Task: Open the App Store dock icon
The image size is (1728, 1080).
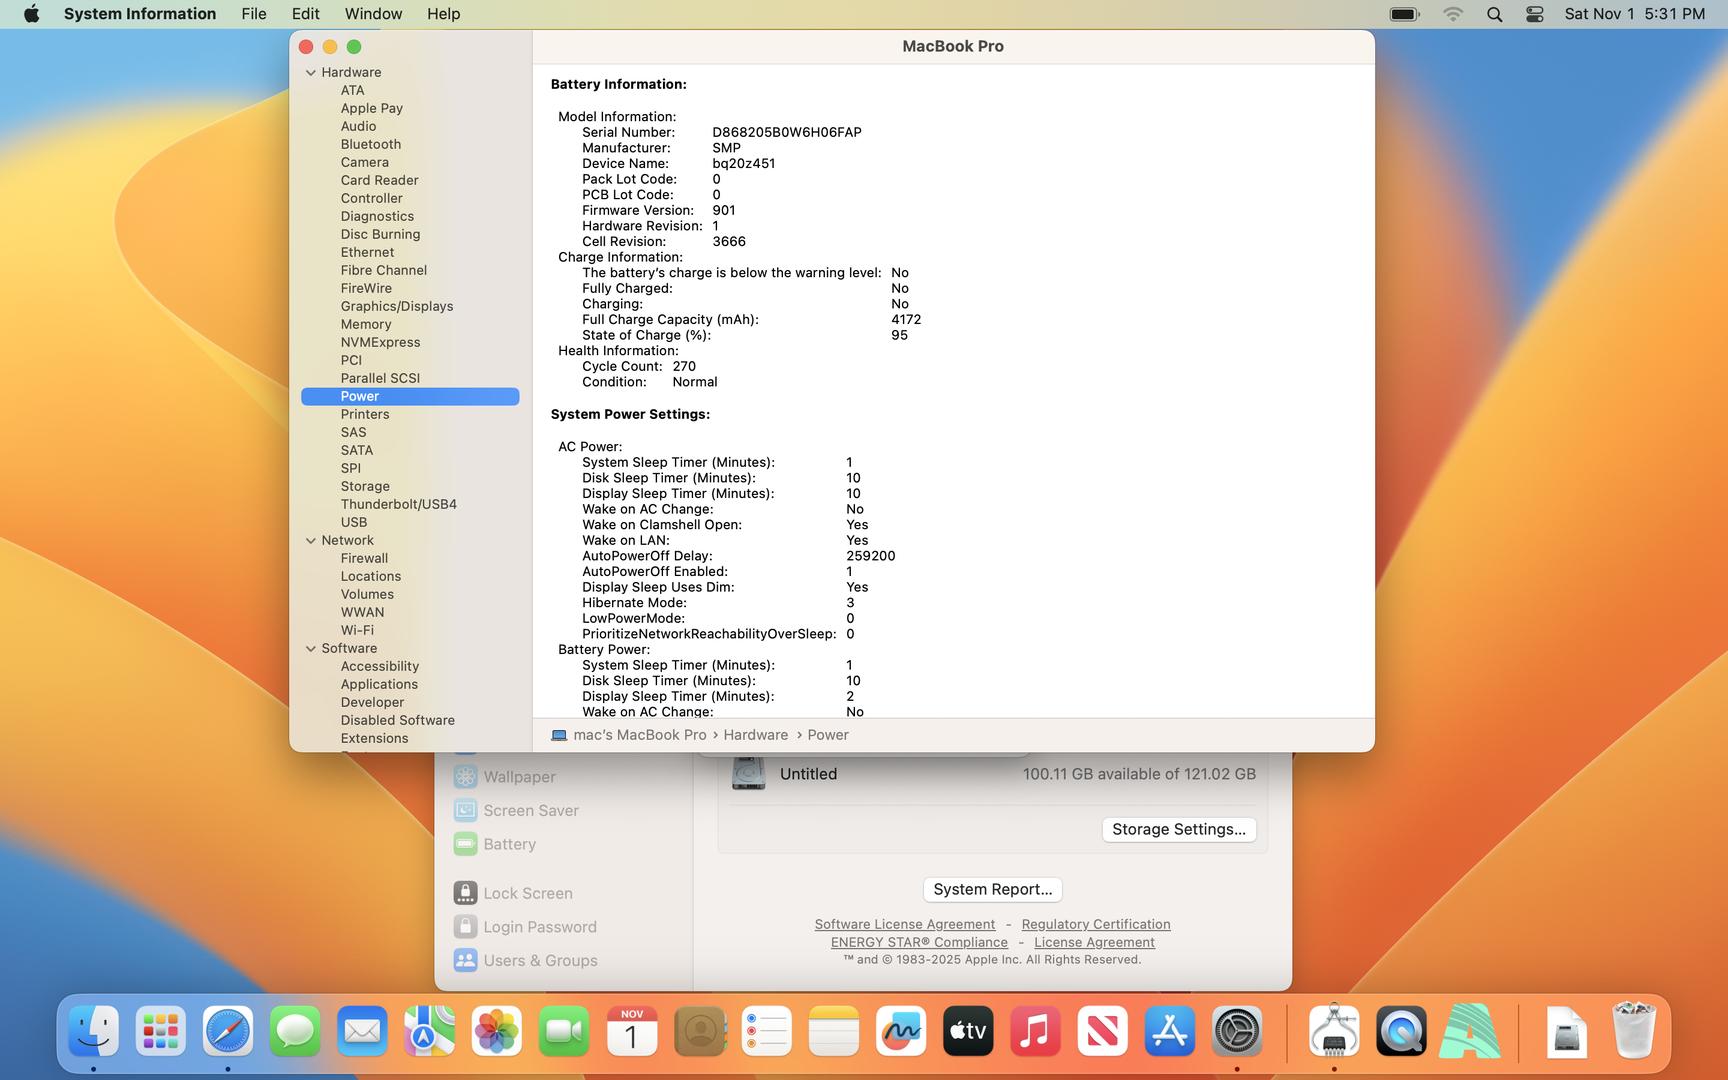Action: pyautogui.click(x=1169, y=1031)
